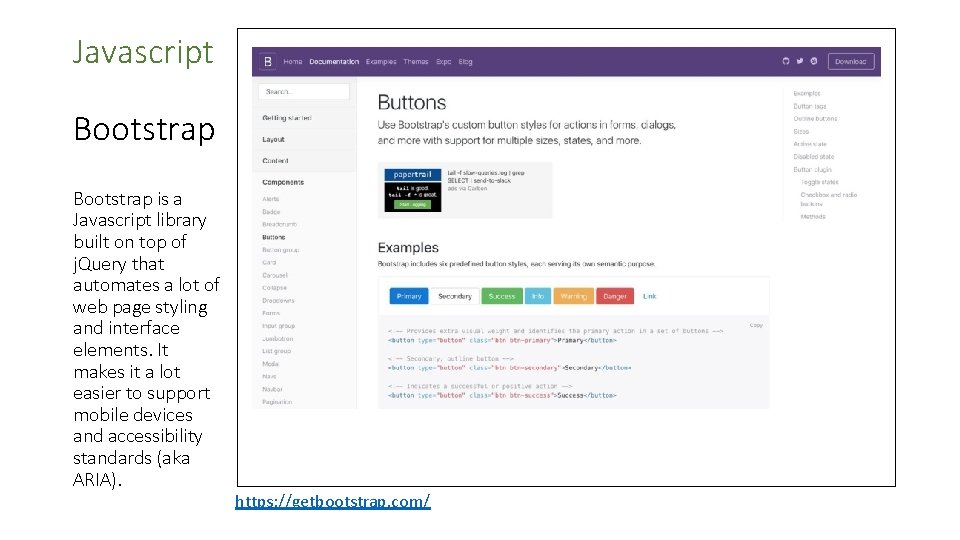Click the papertrail ad thumbnail
Viewport: 960px width, 540px height.
(413, 190)
